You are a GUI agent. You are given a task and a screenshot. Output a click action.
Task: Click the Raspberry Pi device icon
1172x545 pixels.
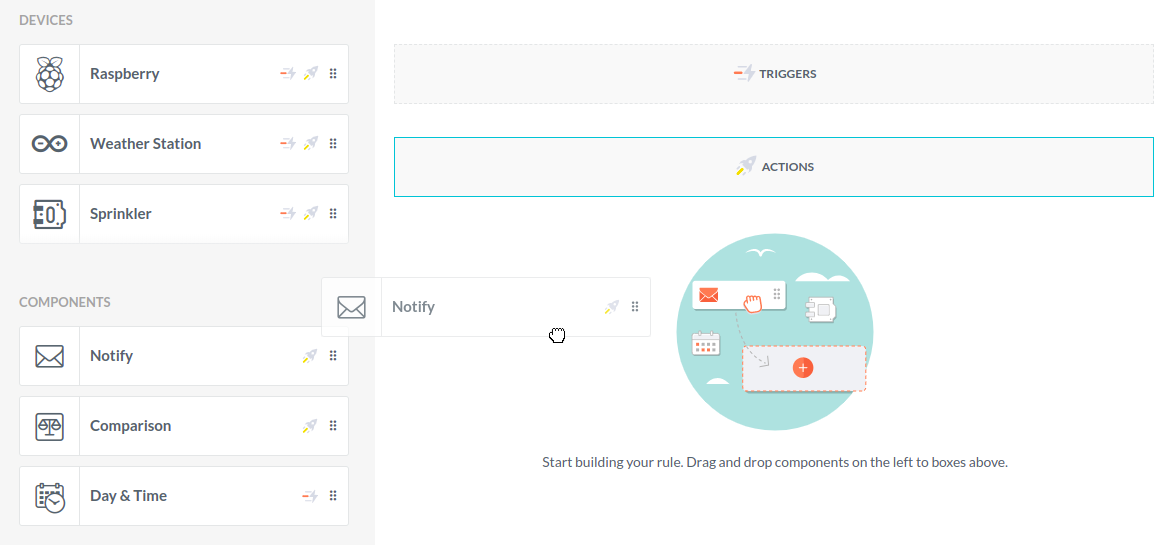[x=49, y=74]
